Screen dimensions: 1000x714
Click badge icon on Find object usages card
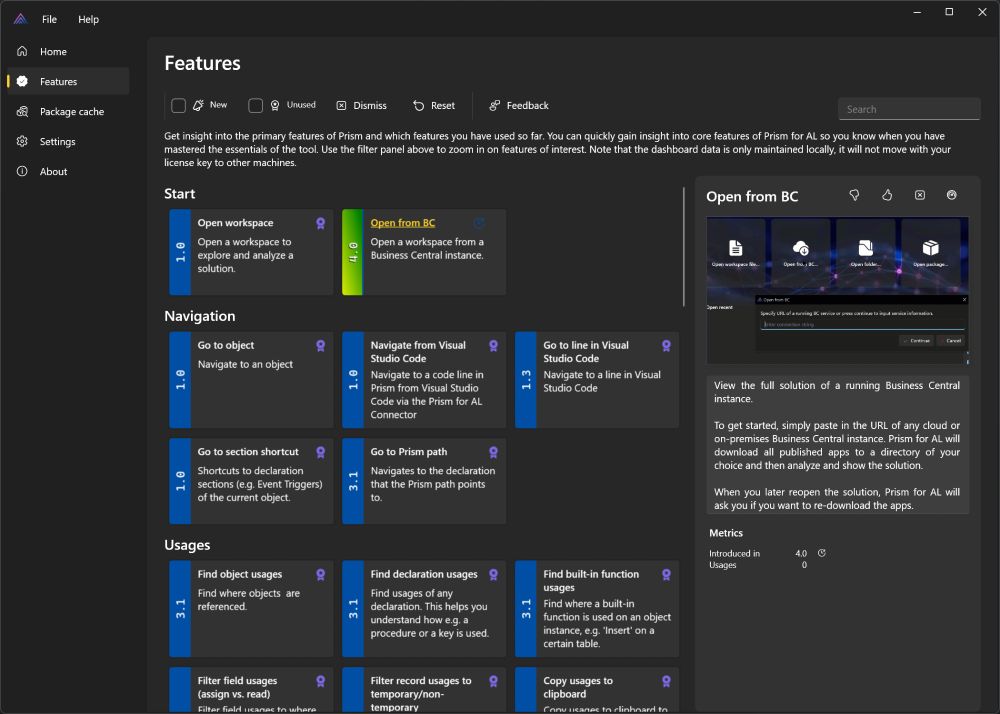(321, 574)
